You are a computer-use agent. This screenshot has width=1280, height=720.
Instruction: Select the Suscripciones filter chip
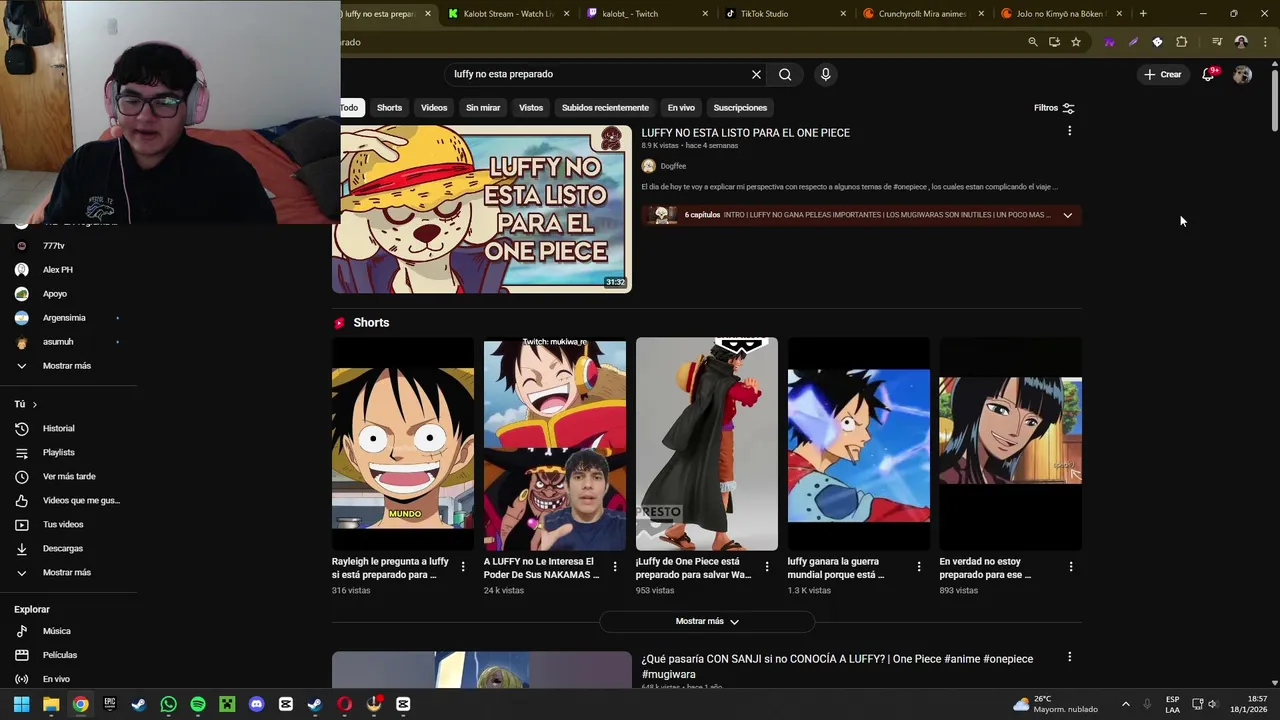[x=740, y=108]
